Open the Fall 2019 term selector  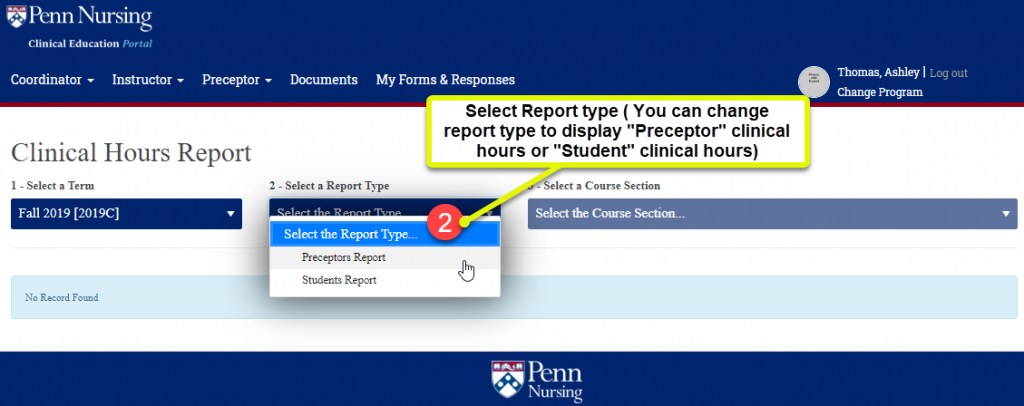click(x=126, y=213)
